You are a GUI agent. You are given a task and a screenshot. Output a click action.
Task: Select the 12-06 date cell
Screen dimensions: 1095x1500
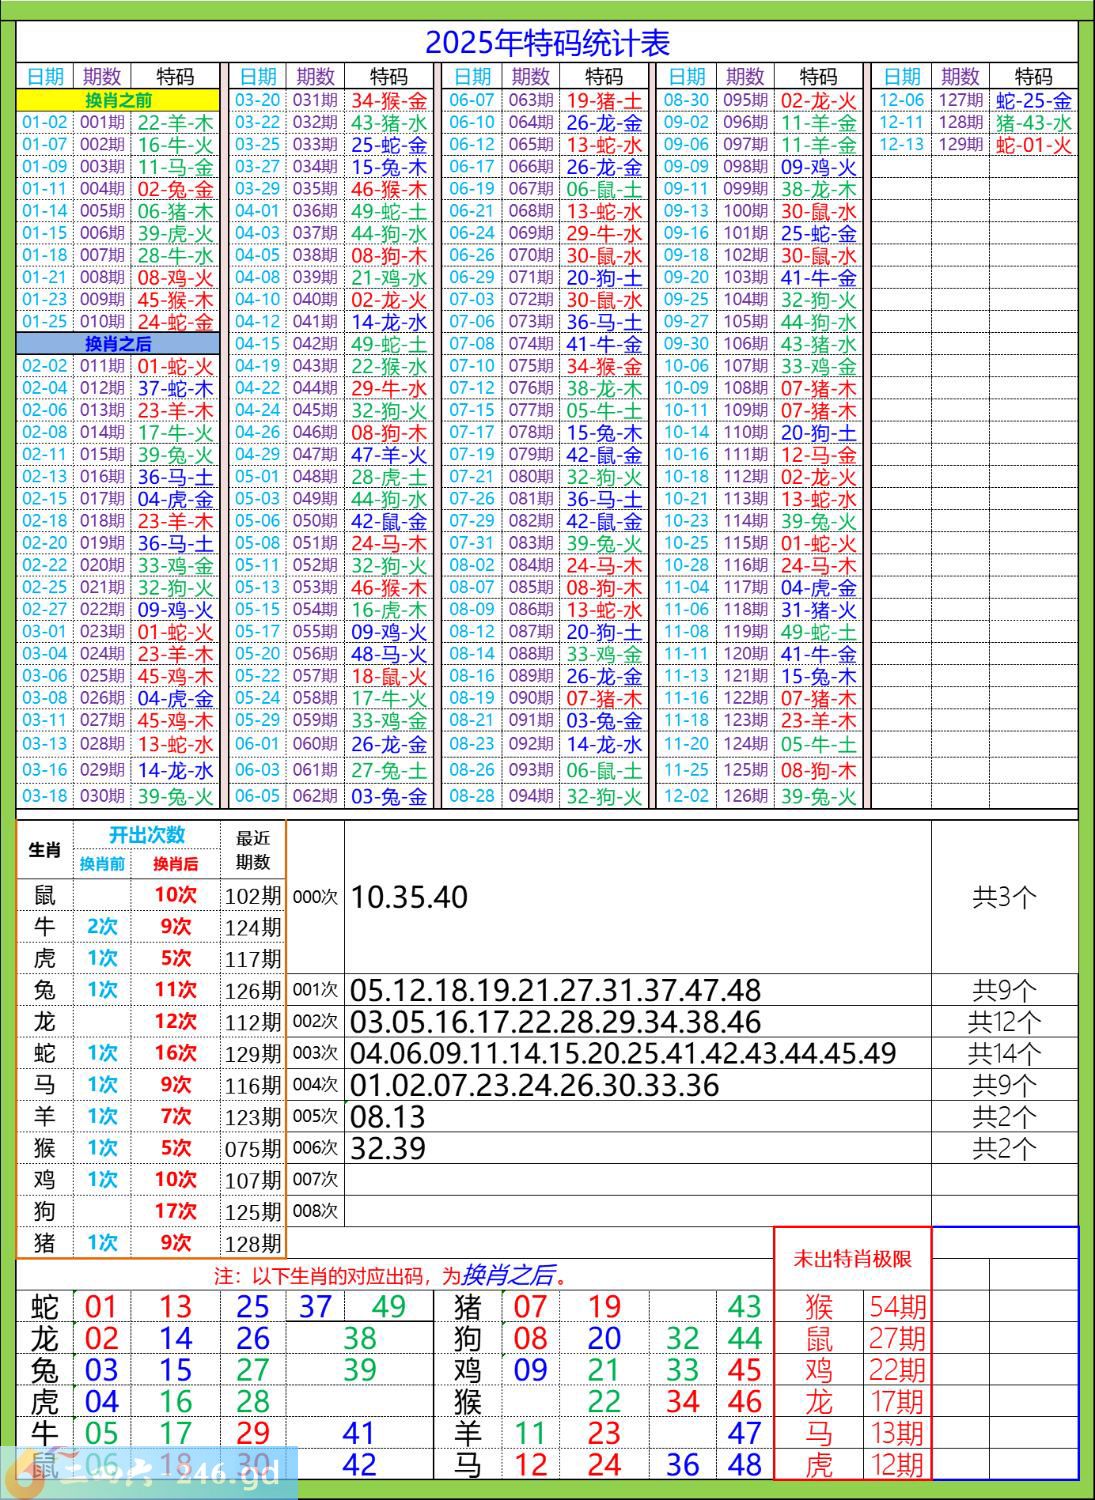[902, 100]
